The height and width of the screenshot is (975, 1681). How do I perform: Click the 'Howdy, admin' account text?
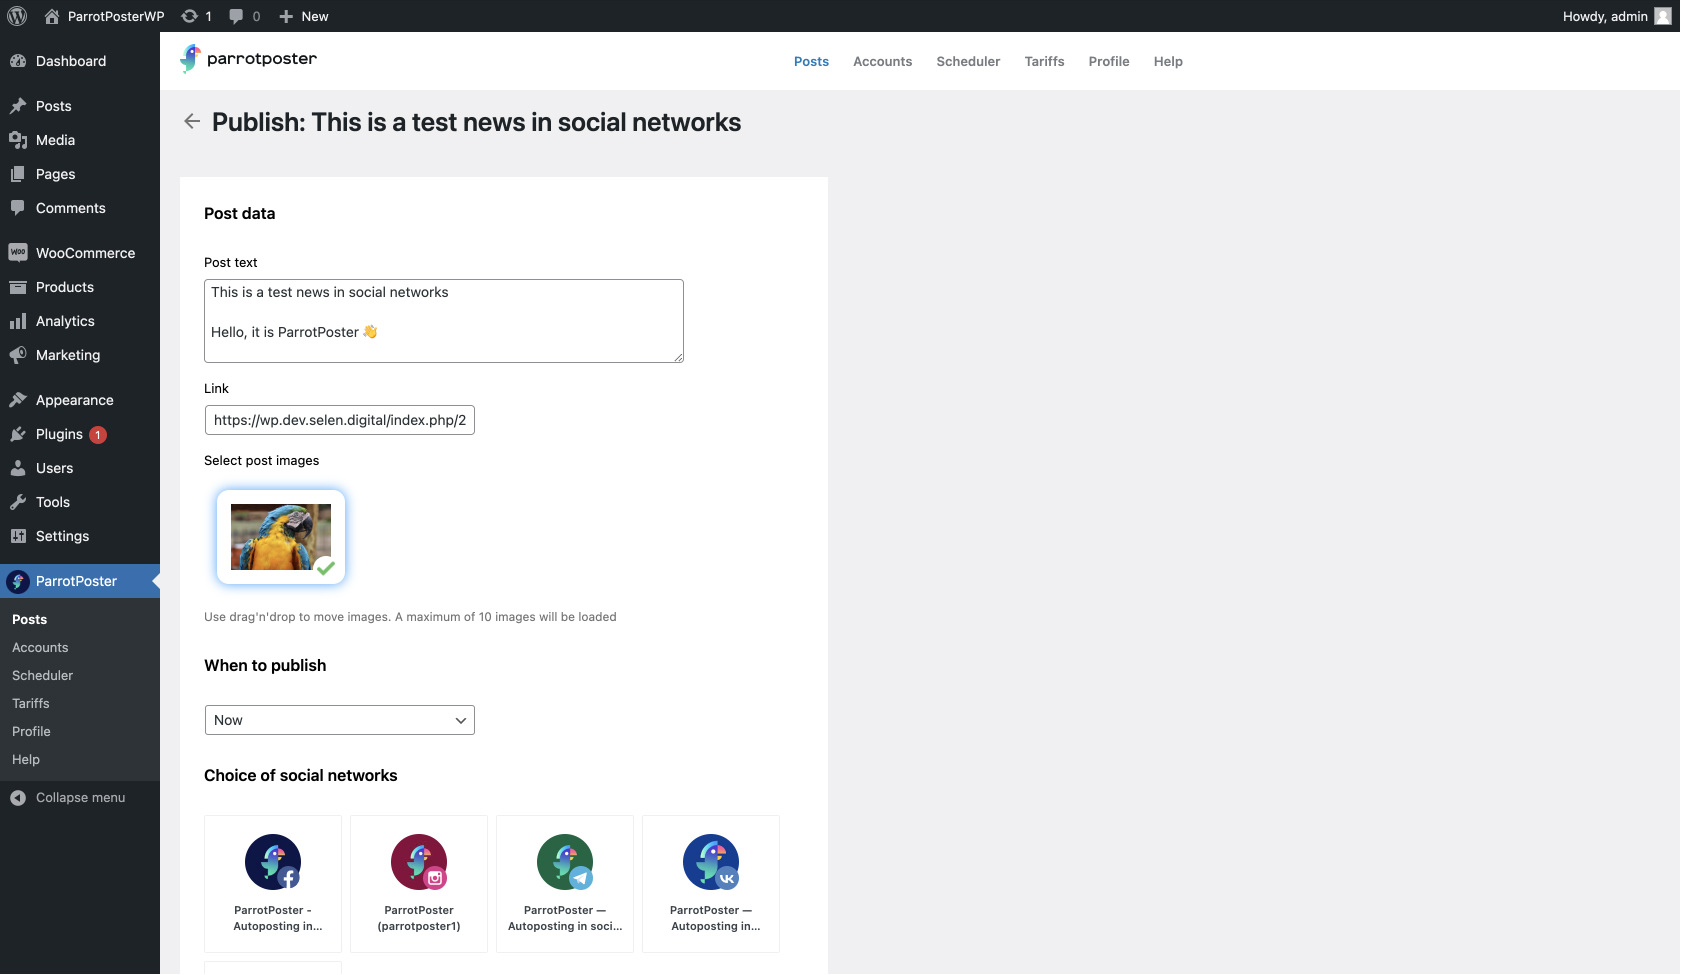(1605, 16)
